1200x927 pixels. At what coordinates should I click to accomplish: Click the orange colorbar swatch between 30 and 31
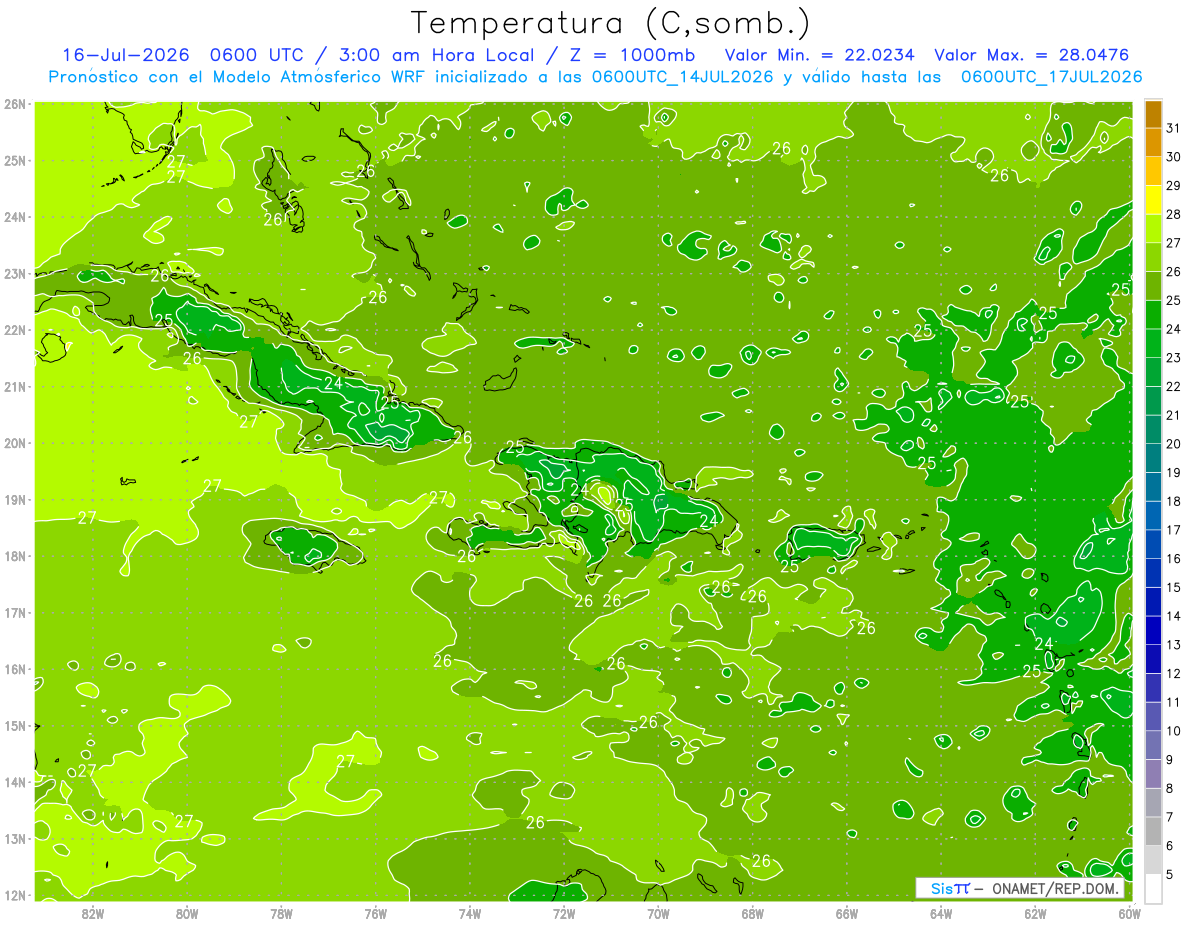[1153, 143]
